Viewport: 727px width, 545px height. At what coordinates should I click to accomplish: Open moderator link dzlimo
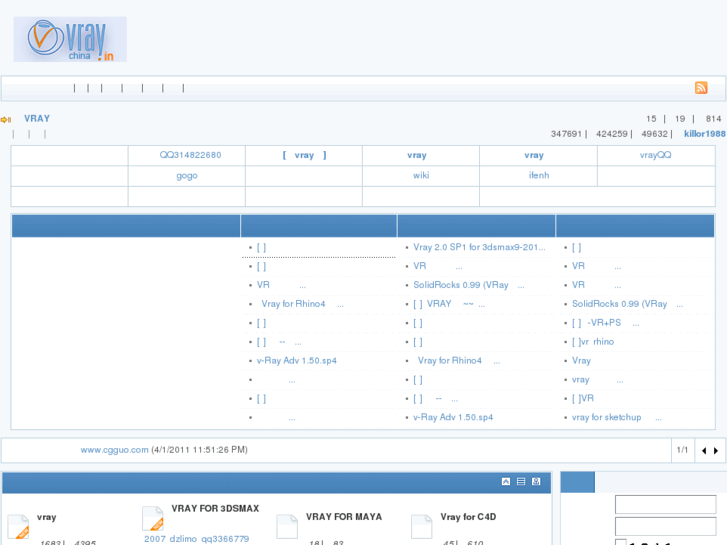tap(183, 539)
